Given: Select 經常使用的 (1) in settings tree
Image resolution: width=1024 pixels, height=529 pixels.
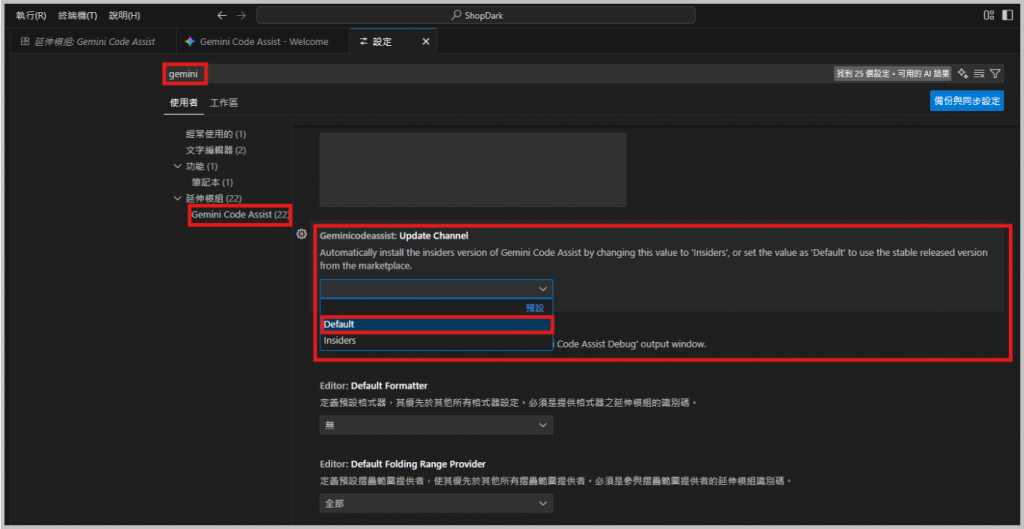Looking at the screenshot, I should (216, 134).
